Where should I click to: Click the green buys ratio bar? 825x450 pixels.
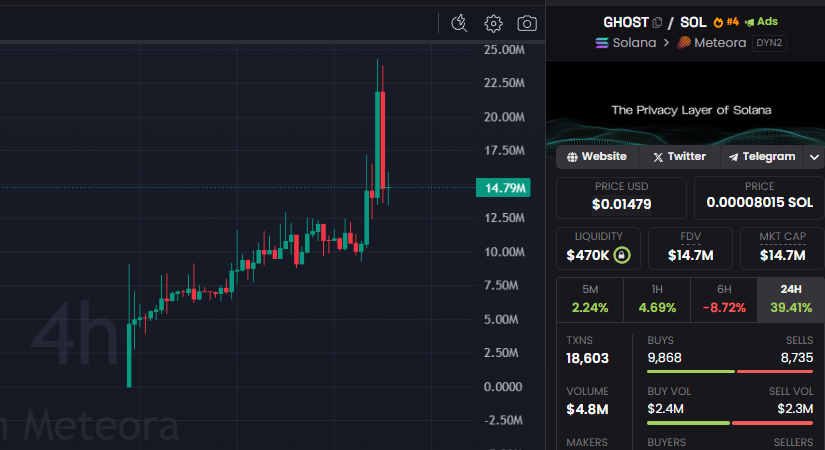(691, 372)
